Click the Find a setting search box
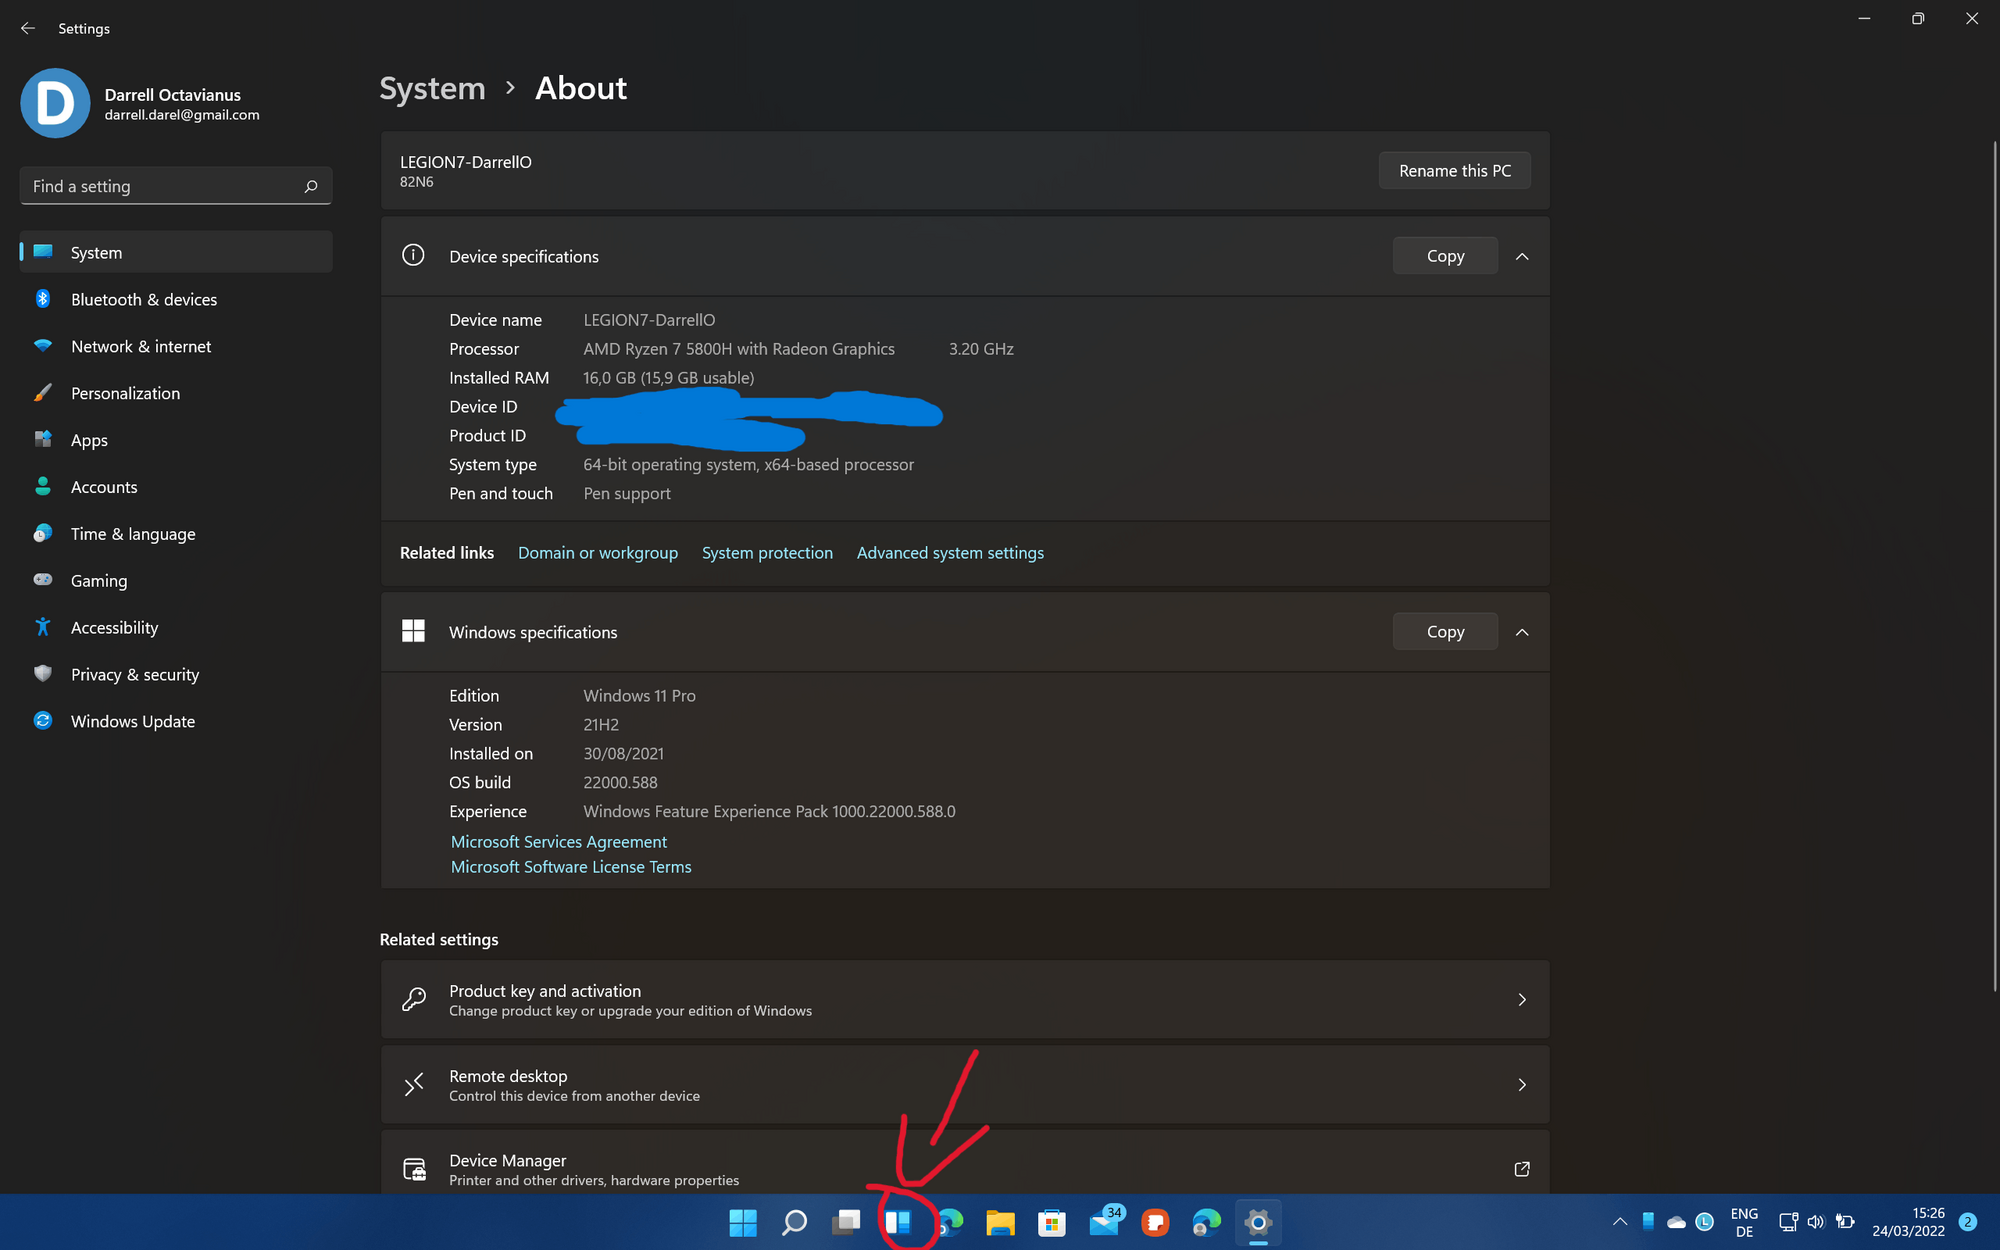Viewport: 2000px width, 1250px height. point(176,186)
